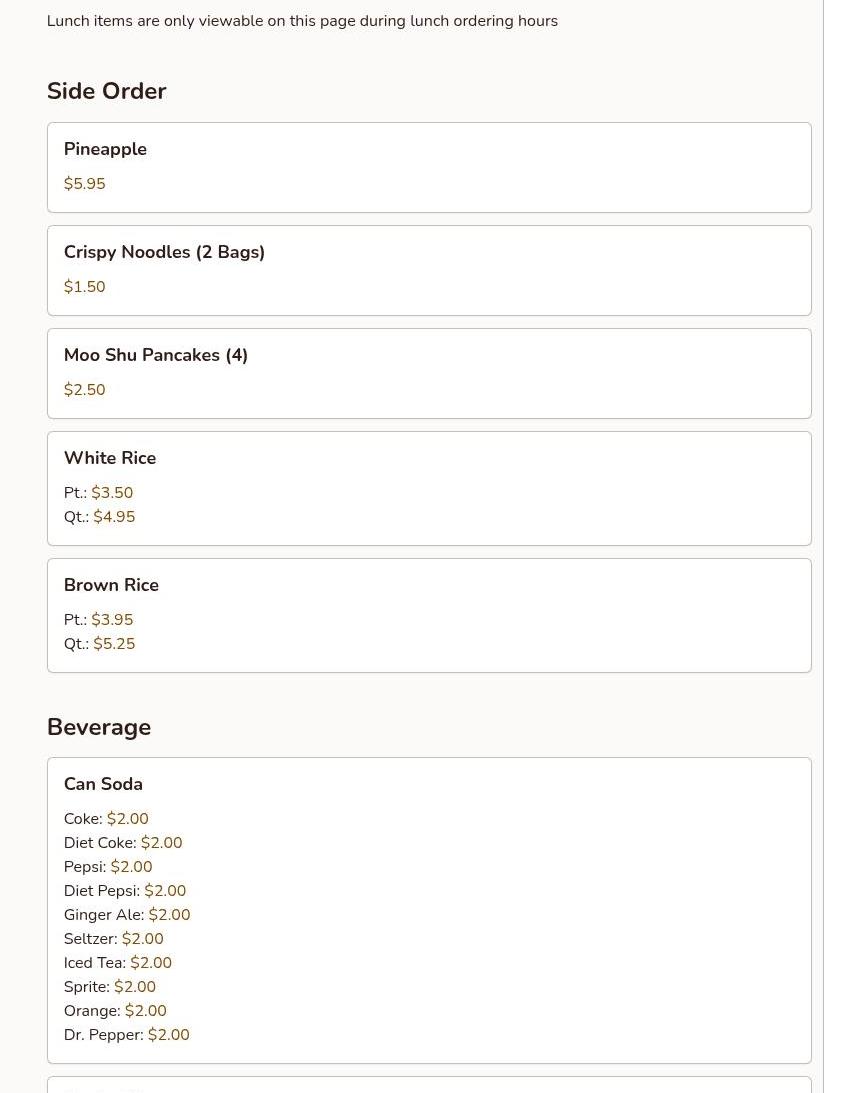Choose the Sprite option

tap(109, 987)
